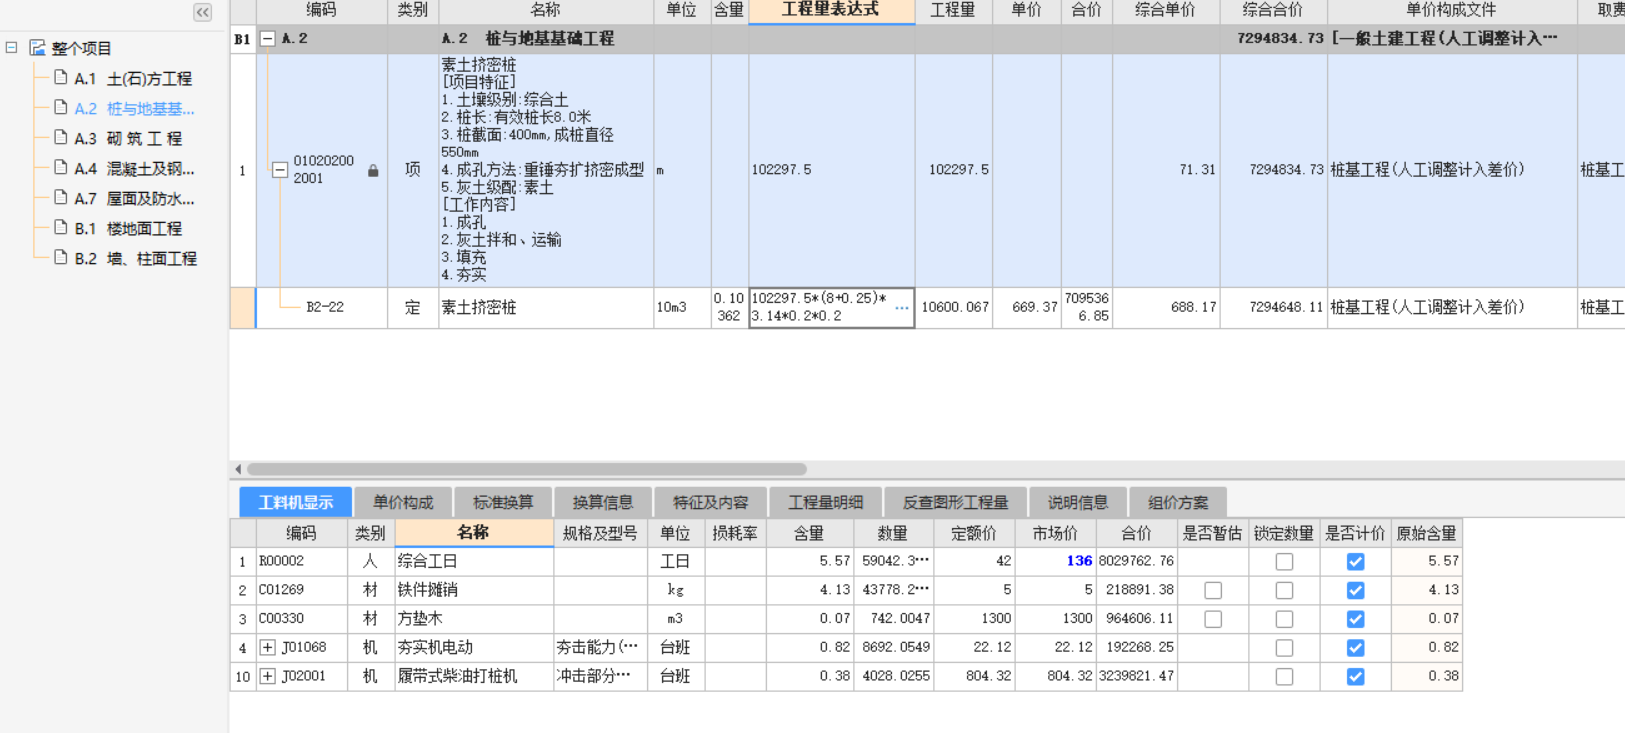
Task: Click the 工程量表达式 column header
Action: coord(831,11)
